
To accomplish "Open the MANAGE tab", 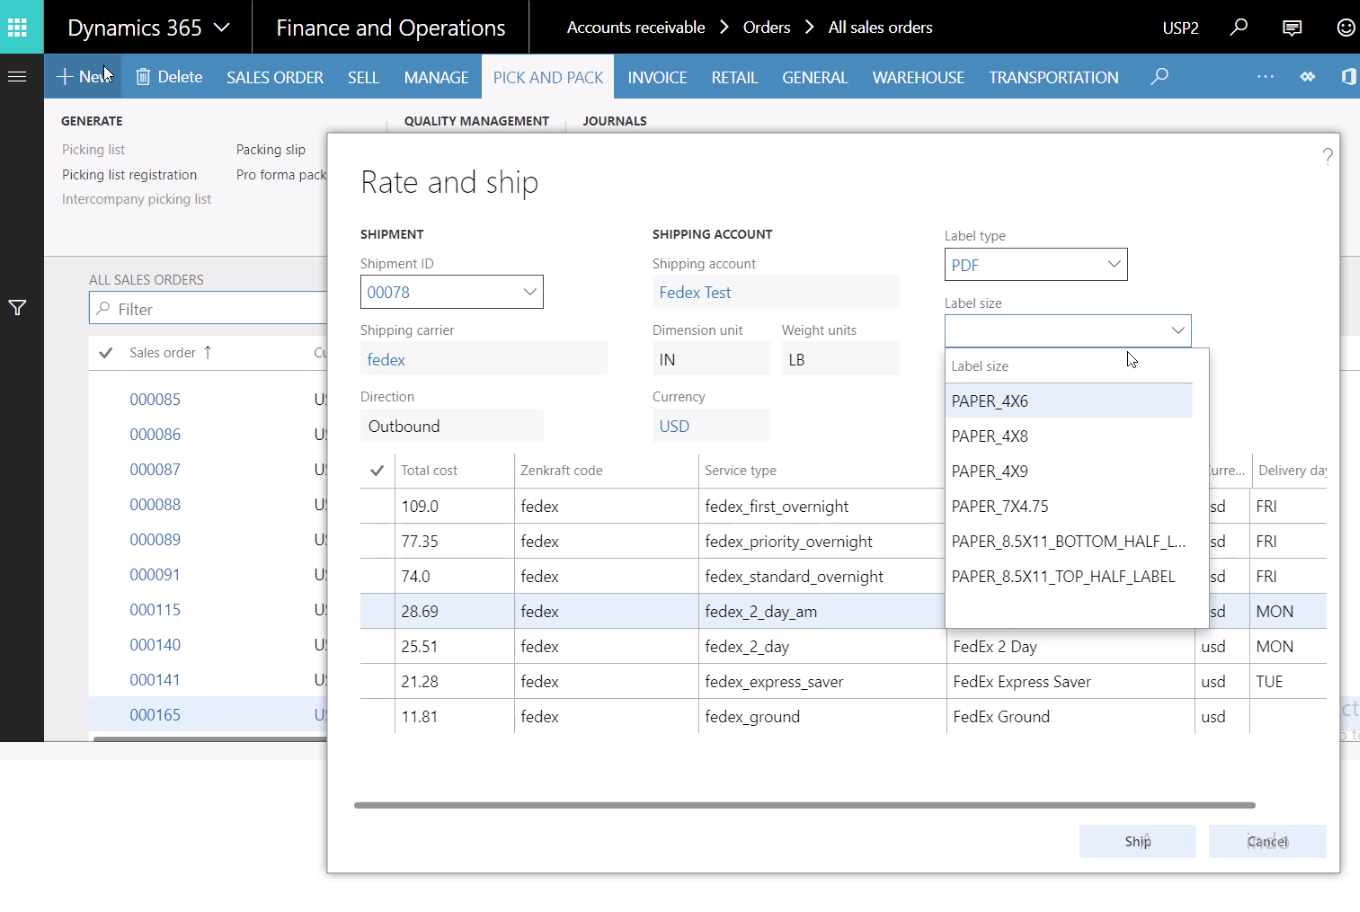I will click(x=436, y=77).
